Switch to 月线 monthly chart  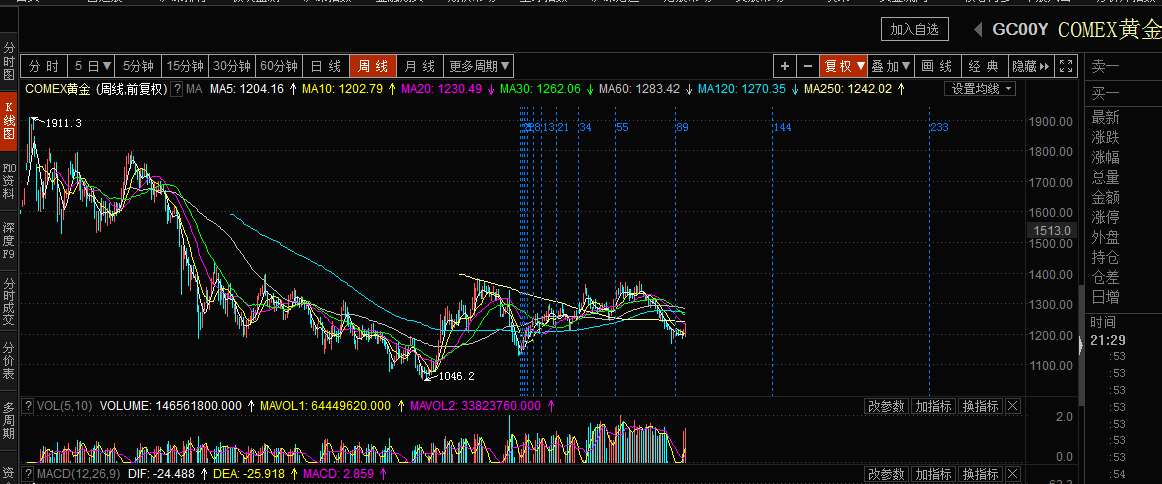tap(419, 66)
